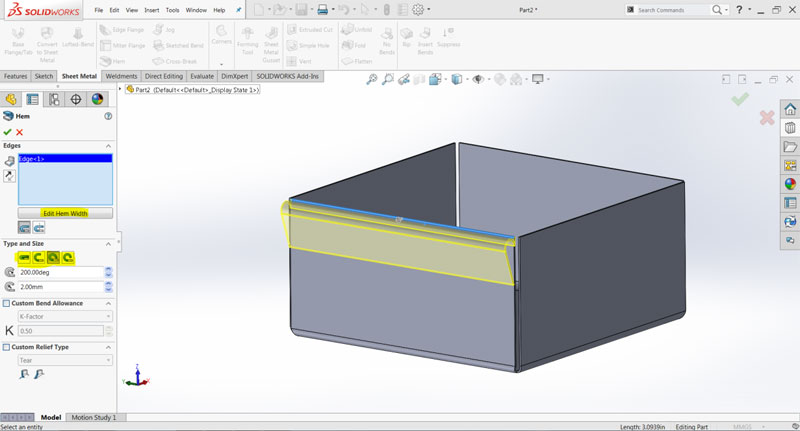Cancel the Hem with the red X
800x431 pixels.
click(x=19, y=132)
